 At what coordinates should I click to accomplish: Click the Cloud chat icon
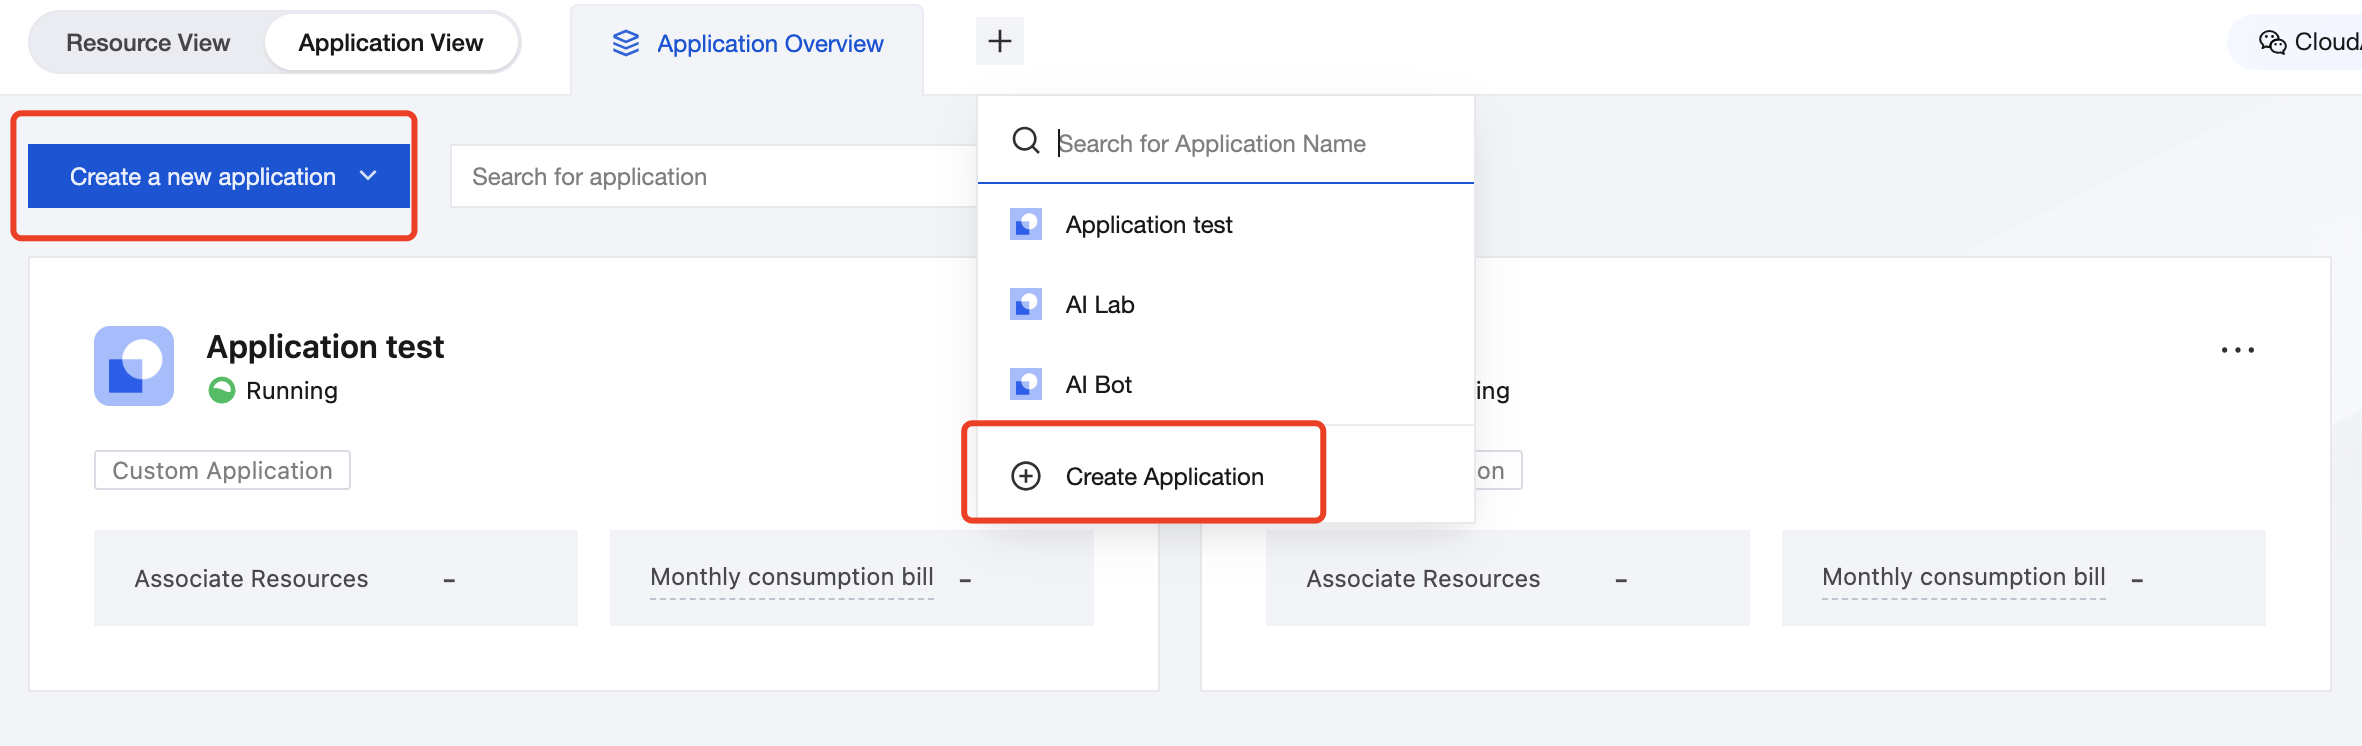pos(2272,42)
